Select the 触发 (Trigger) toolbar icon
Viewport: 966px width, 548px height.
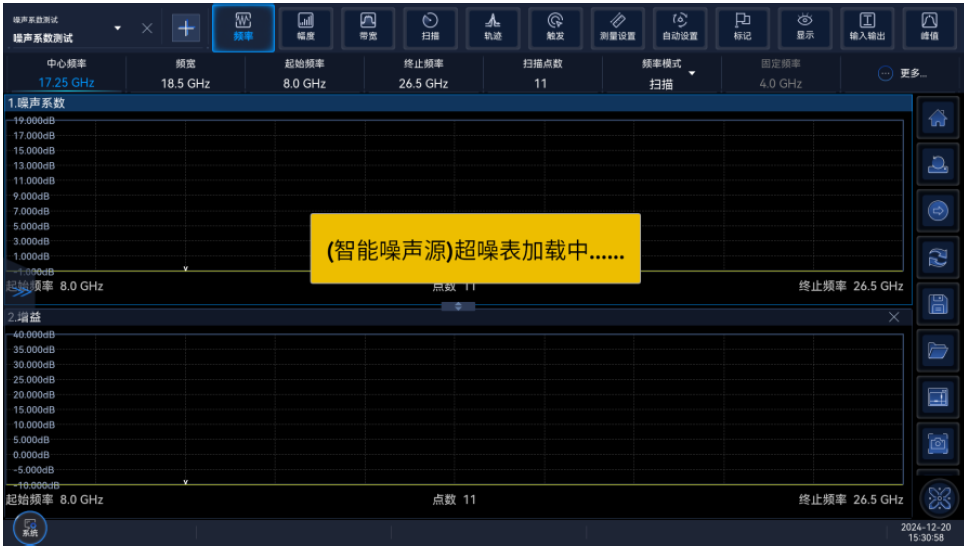click(555, 27)
